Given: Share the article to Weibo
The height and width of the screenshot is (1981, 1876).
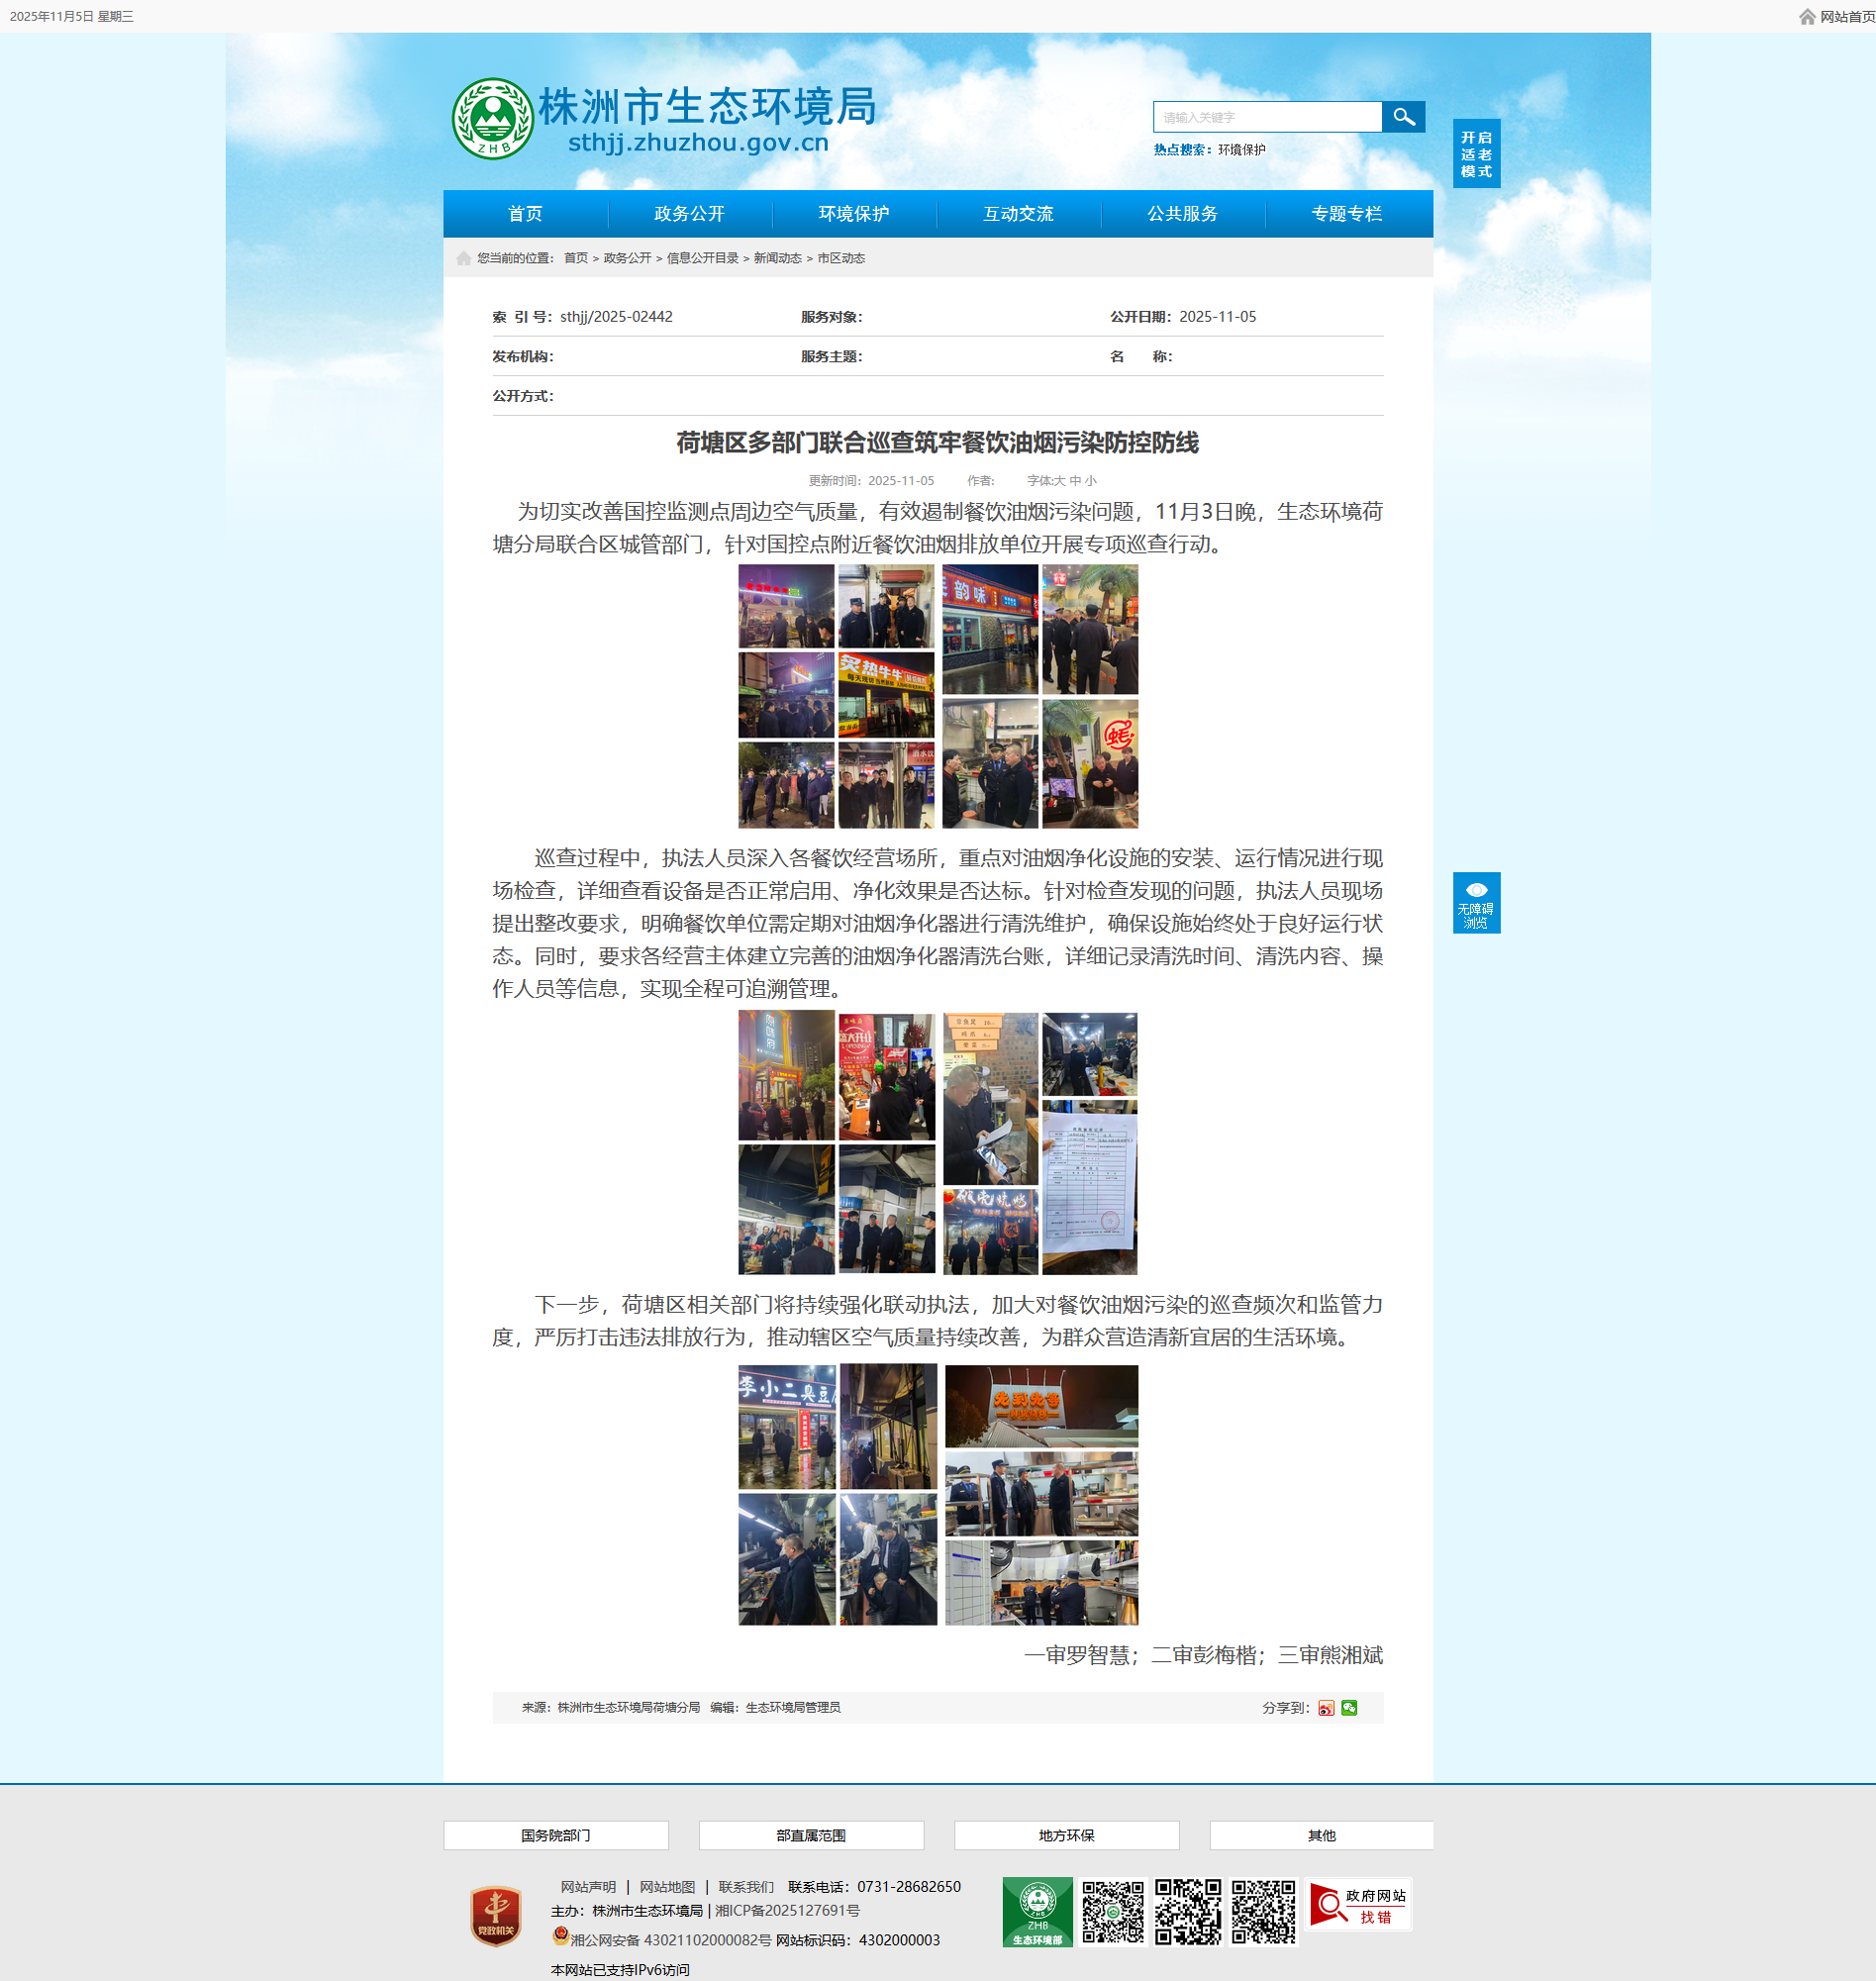Looking at the screenshot, I should (x=1326, y=1708).
